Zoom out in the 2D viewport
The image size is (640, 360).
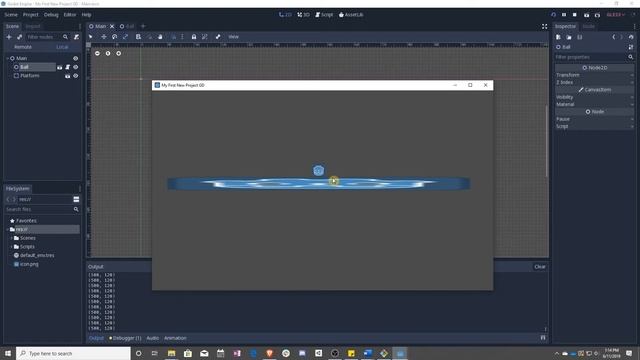coord(97,53)
